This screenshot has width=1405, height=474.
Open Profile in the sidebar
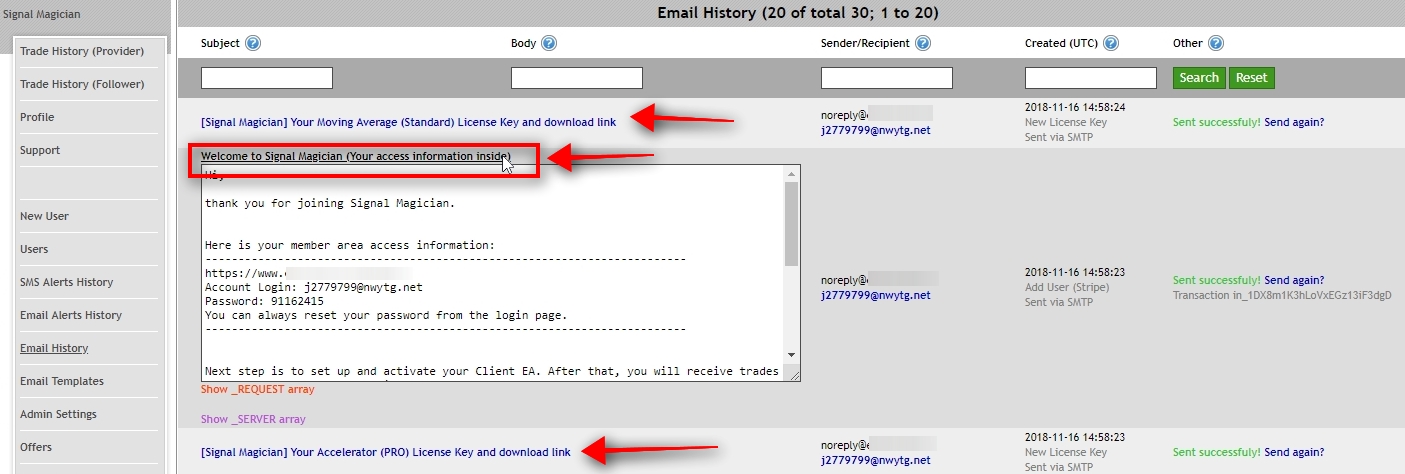(37, 117)
